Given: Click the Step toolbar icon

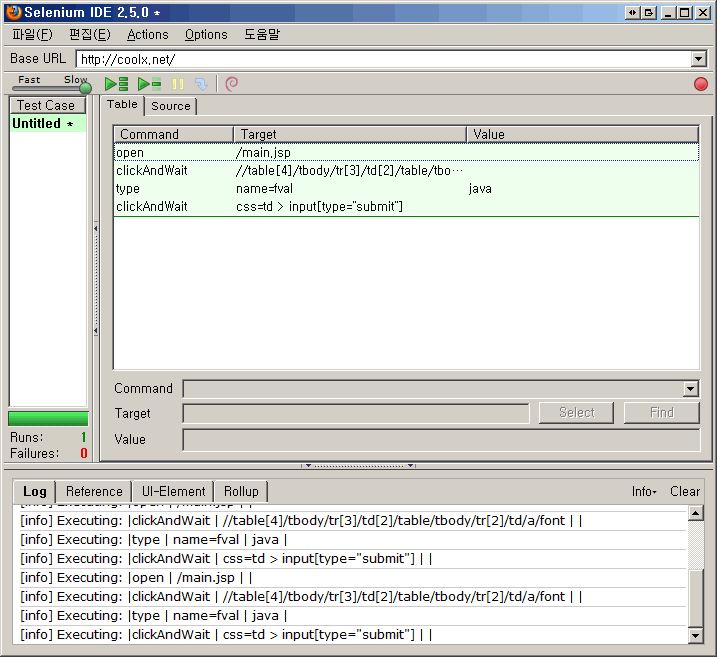Looking at the screenshot, I should (x=201, y=85).
